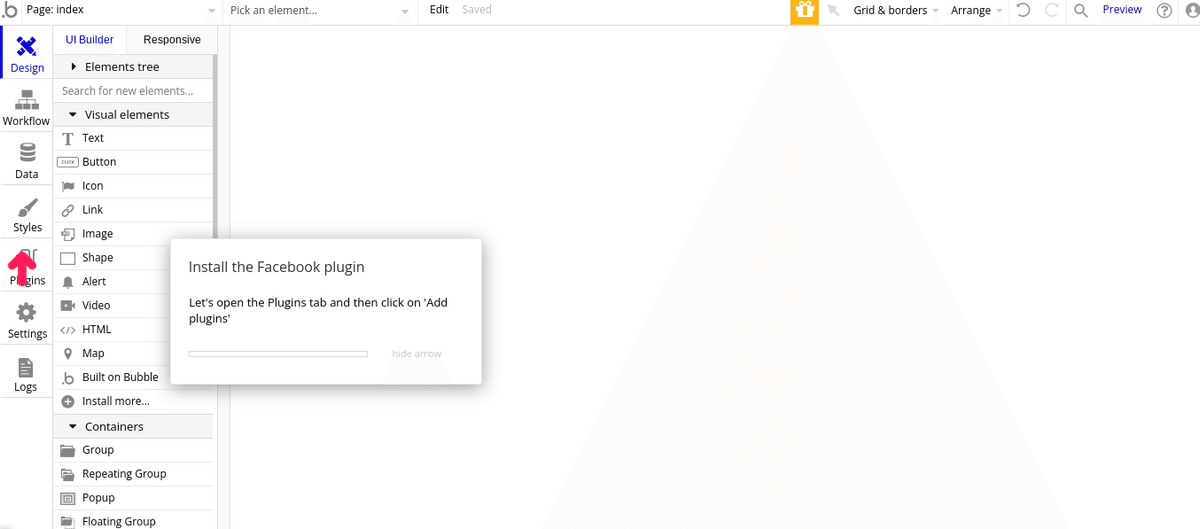Viewport: 1200px width, 529px height.
Task: Open the help question mark
Action: click(1164, 10)
